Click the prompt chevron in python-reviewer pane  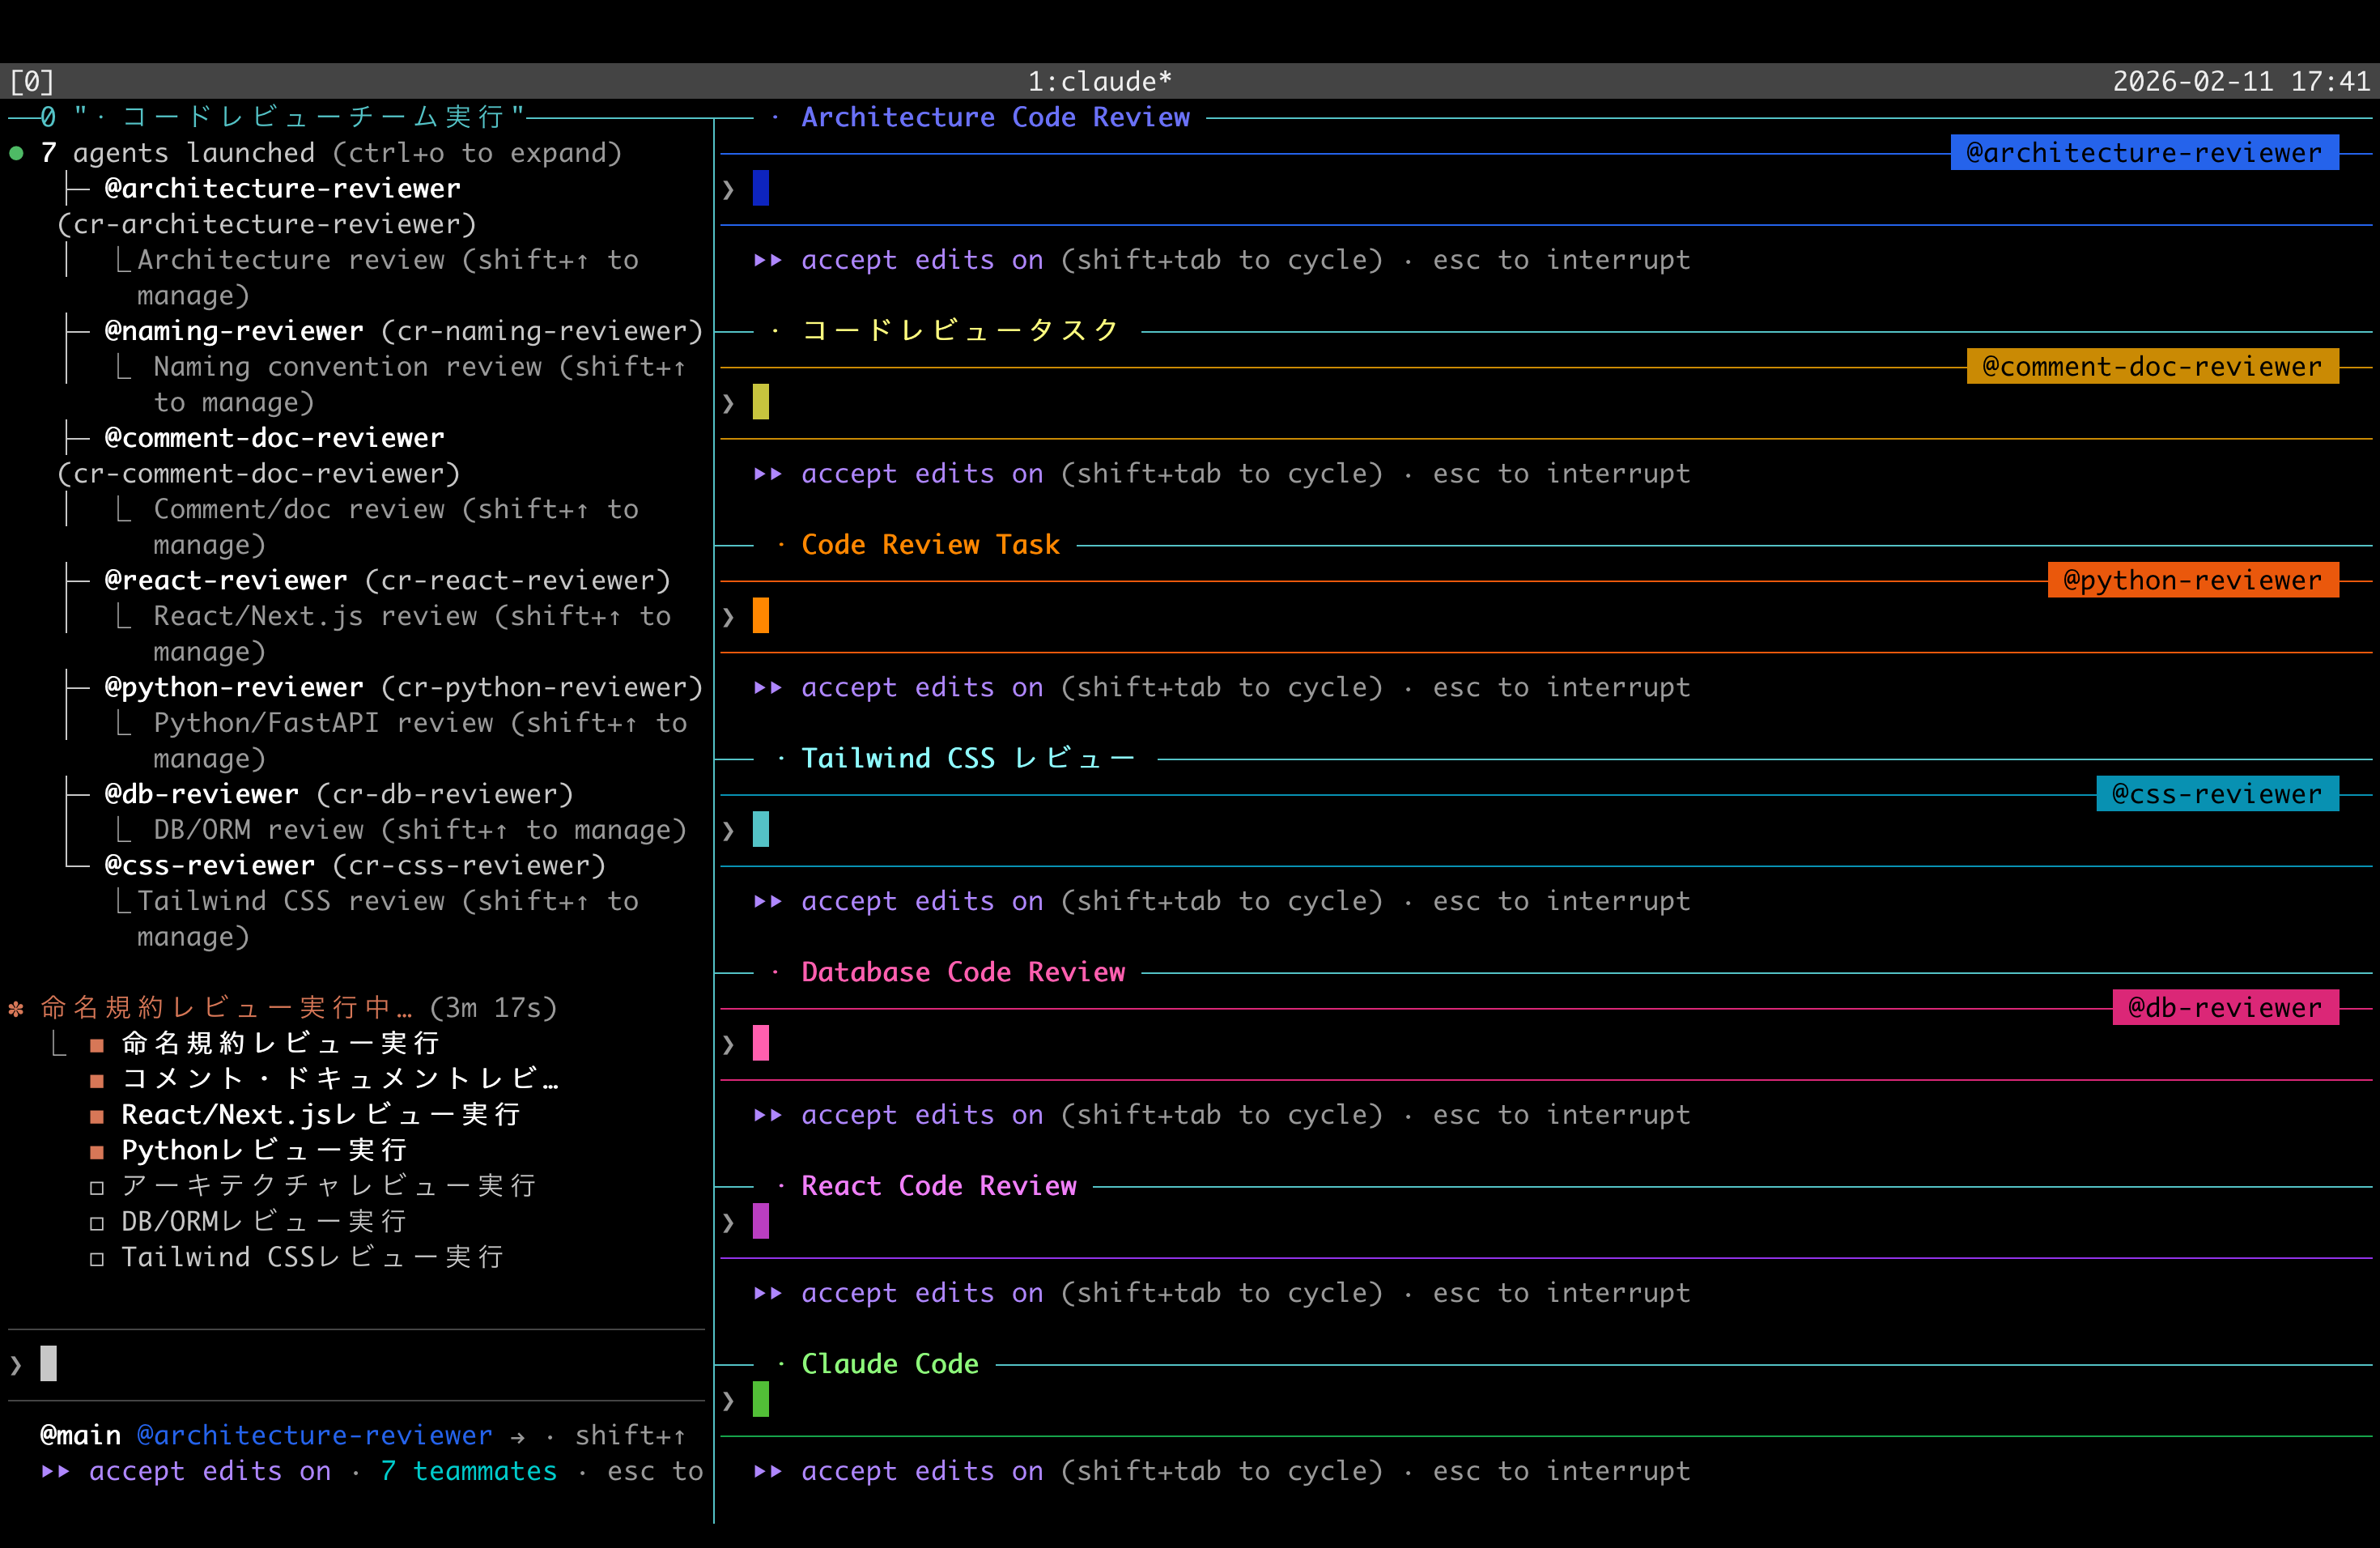pos(729,617)
